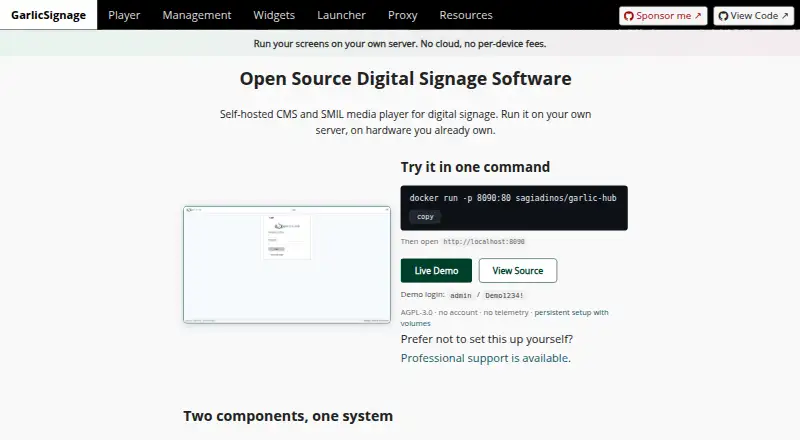Open the Launcher menu
Screen dimensions: 800x440
tap(341, 15)
